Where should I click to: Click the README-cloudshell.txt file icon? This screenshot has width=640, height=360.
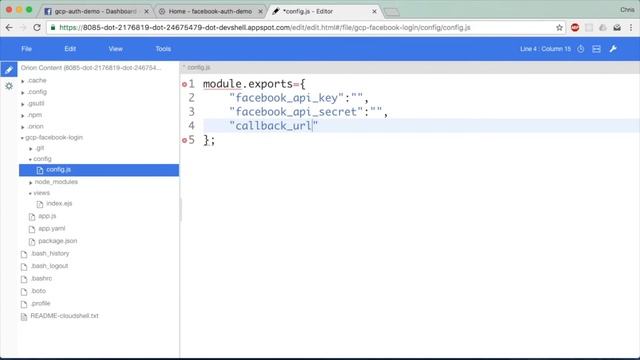(x=24, y=316)
